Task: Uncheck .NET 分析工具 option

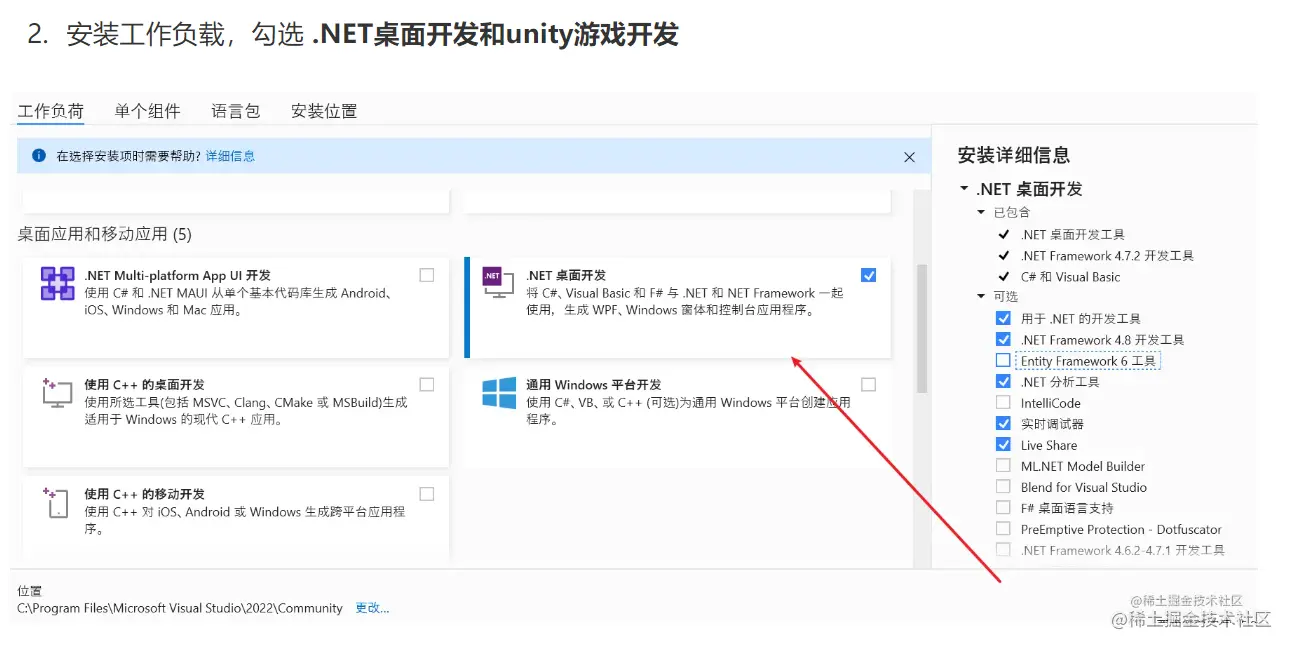Action: [x=1003, y=381]
